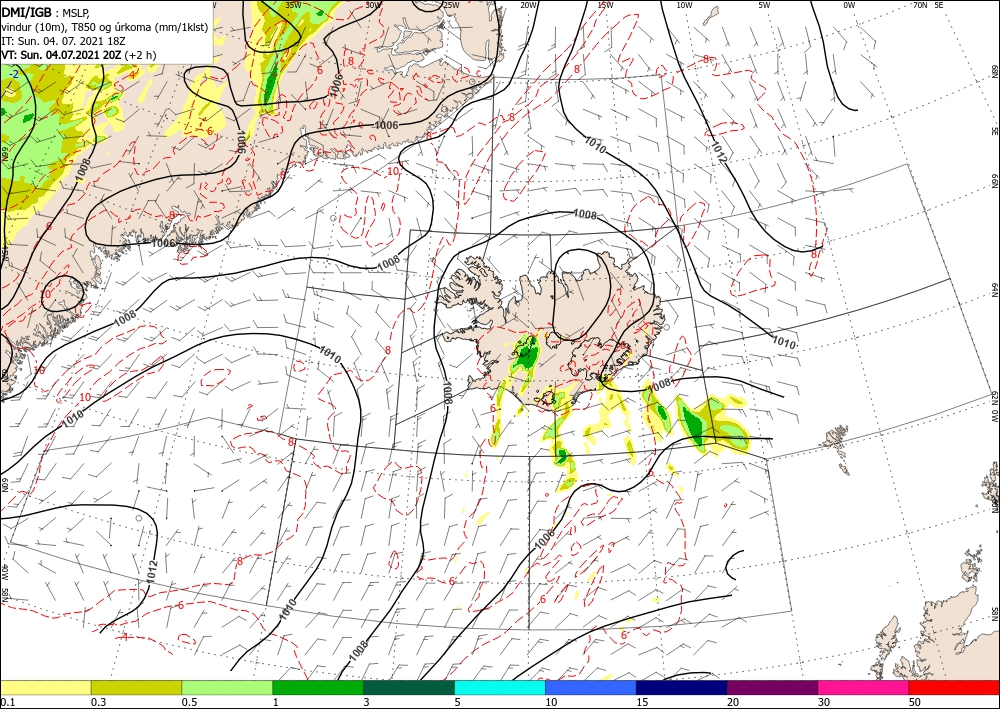Click the '0.5' legend value
Screen dimensions: 1000x709
point(189,702)
